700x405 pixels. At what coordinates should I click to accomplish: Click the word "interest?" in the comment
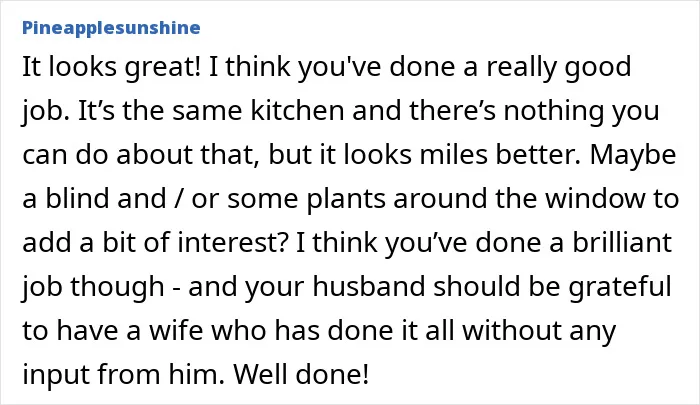click(232, 242)
